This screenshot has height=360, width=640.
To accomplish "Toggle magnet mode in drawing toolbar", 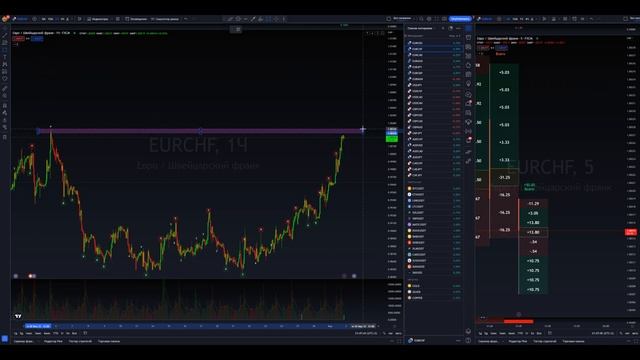I will pyautogui.click(x=5, y=106).
